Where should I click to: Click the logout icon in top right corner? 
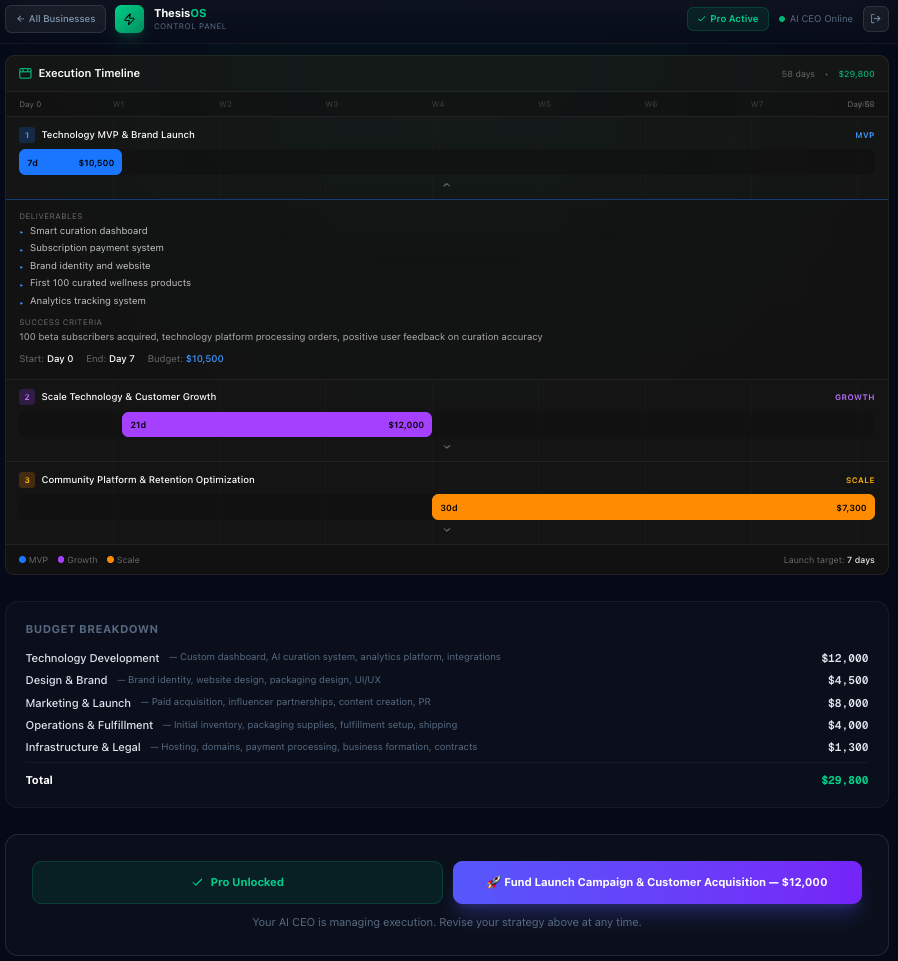875,18
